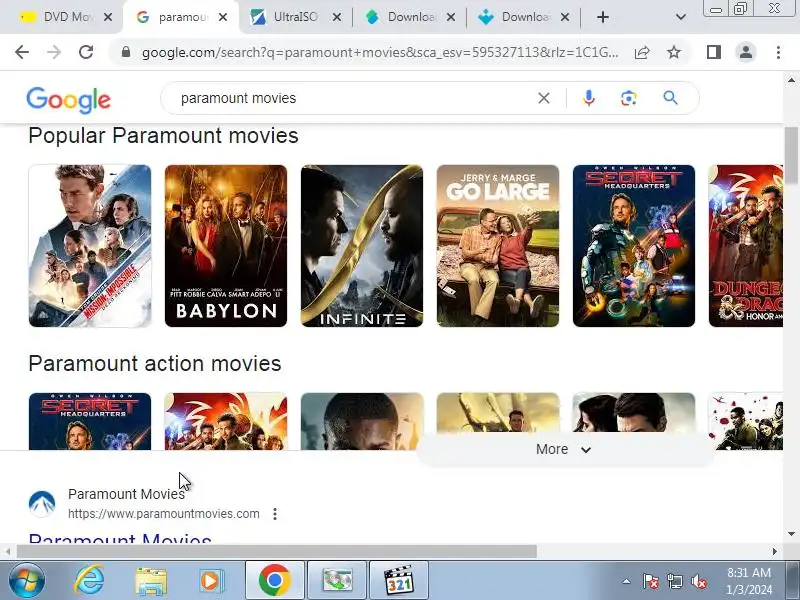Select the Chrome taskbar button
This screenshot has width=800, height=600.
pos(275,581)
